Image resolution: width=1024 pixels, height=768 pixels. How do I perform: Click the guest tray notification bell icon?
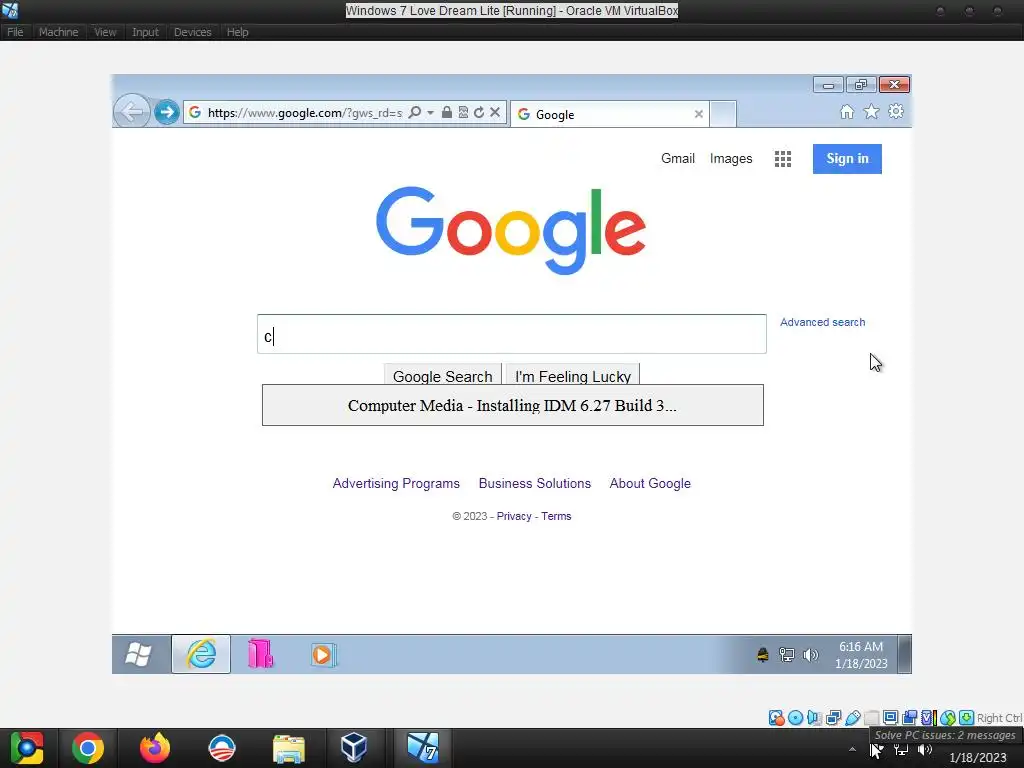point(762,654)
